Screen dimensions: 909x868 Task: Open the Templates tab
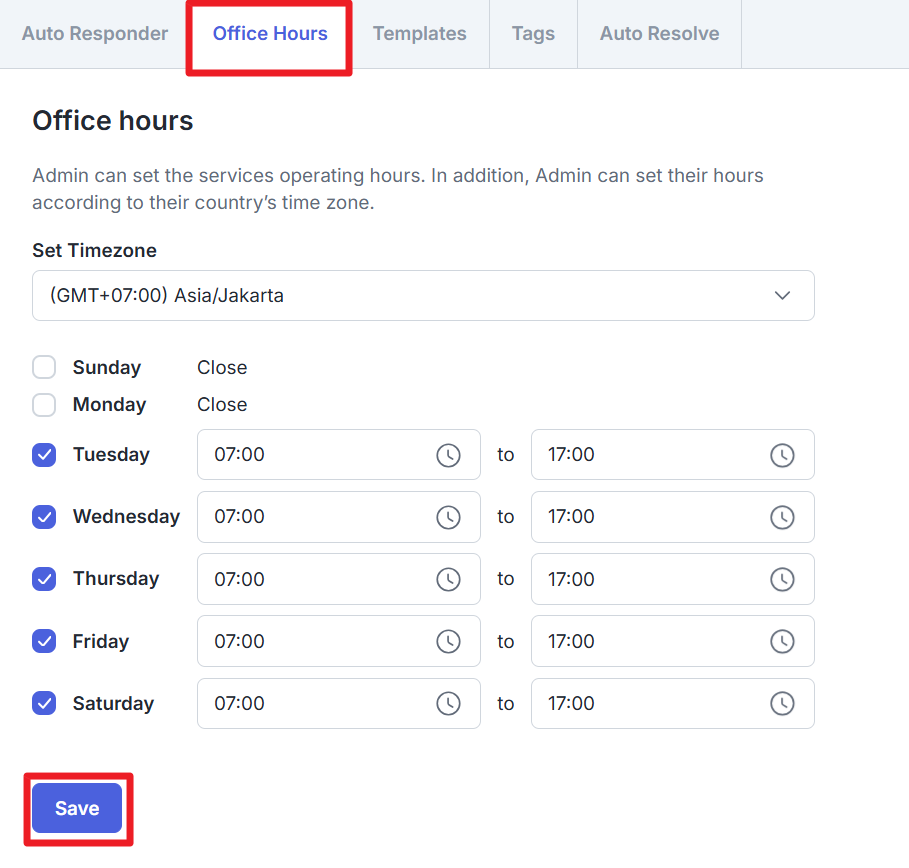point(419,34)
